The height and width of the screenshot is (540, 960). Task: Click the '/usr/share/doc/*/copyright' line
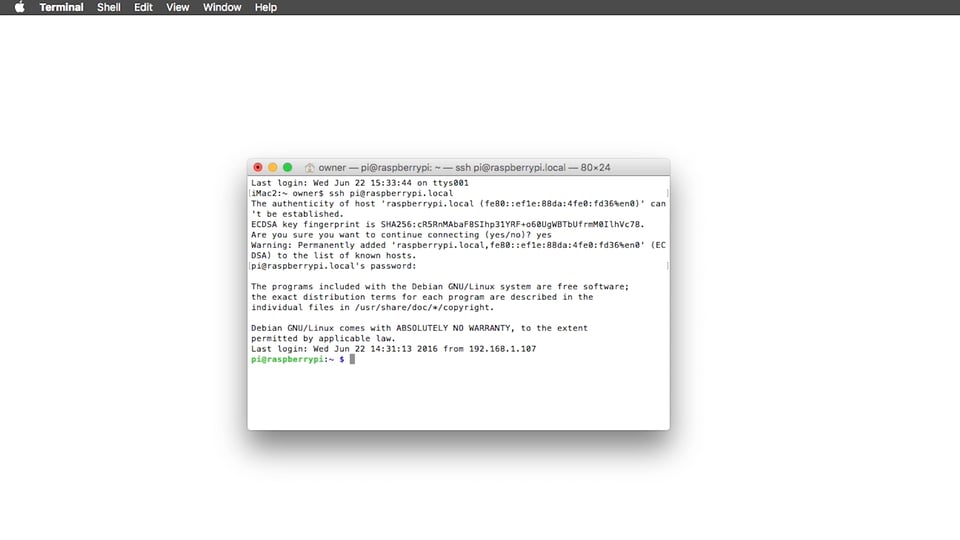pos(372,307)
